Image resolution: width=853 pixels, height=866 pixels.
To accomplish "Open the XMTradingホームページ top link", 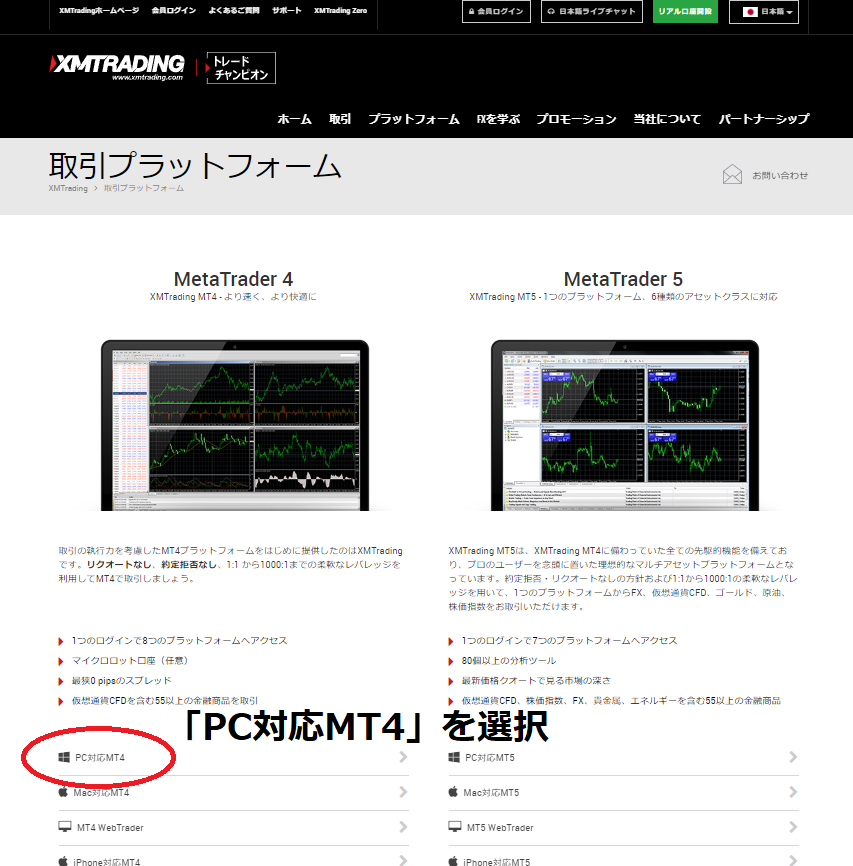I will coord(99,10).
